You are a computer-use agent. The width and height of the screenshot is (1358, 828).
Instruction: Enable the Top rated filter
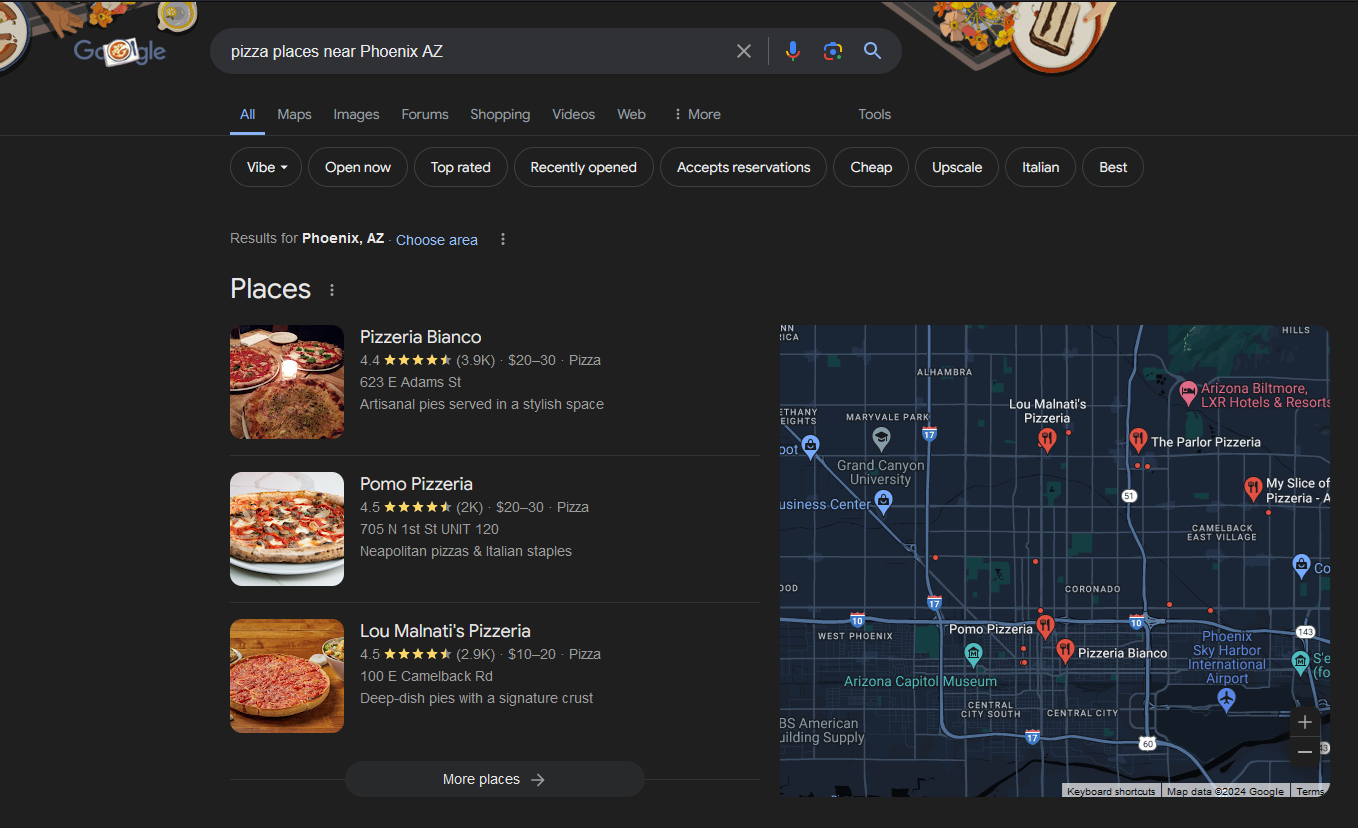pos(460,167)
